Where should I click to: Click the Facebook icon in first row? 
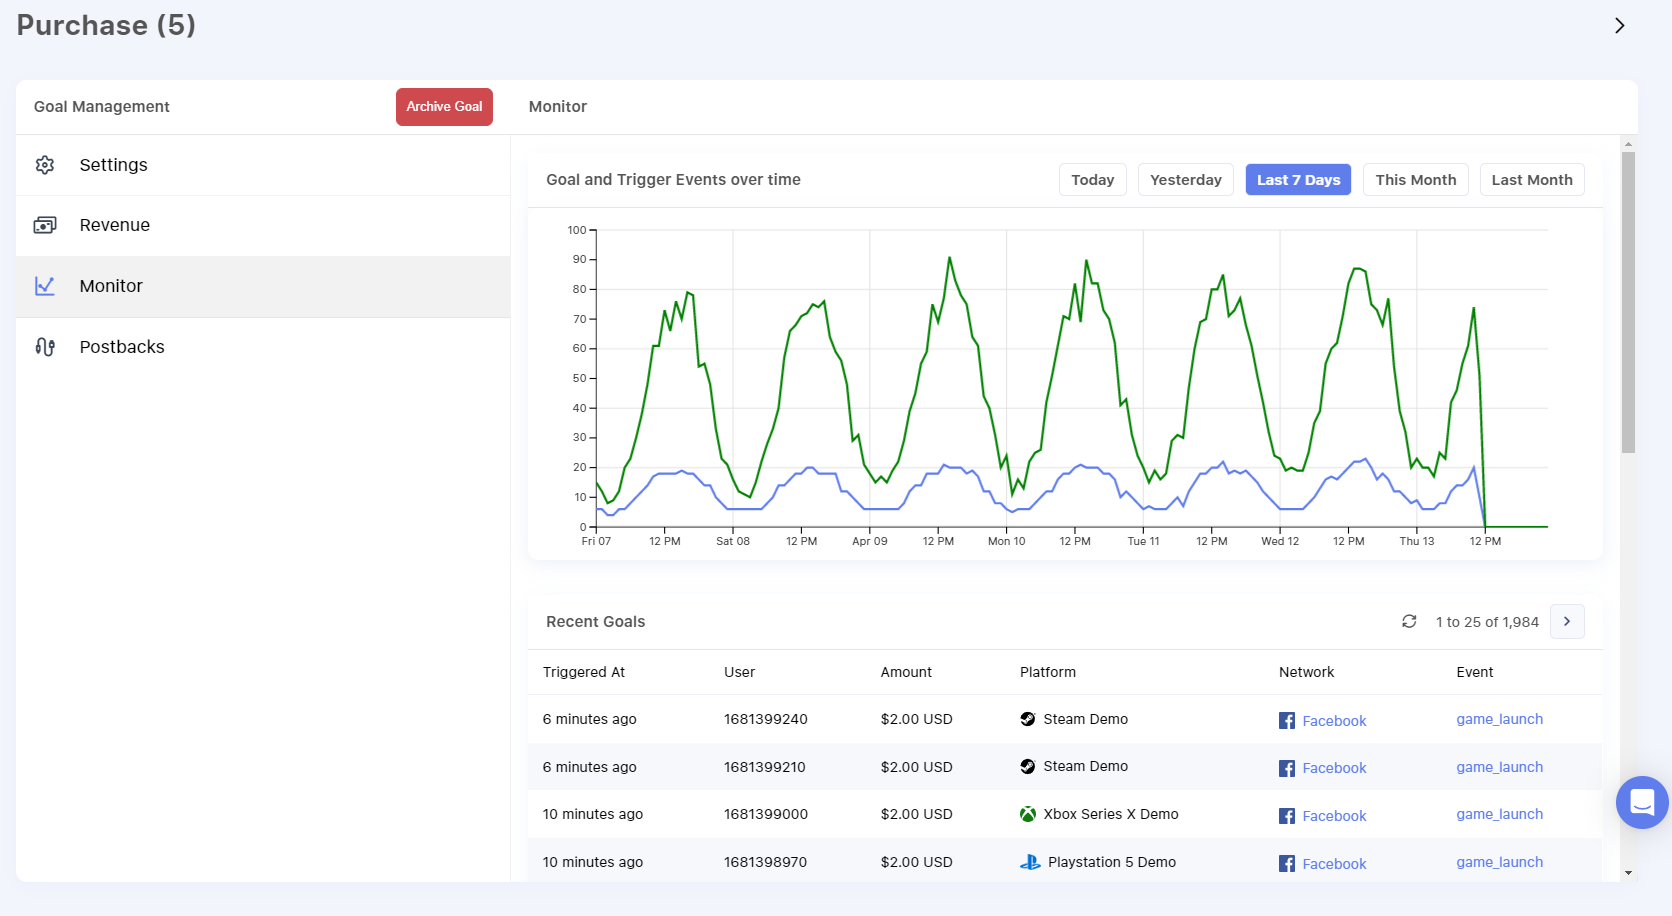click(1287, 721)
